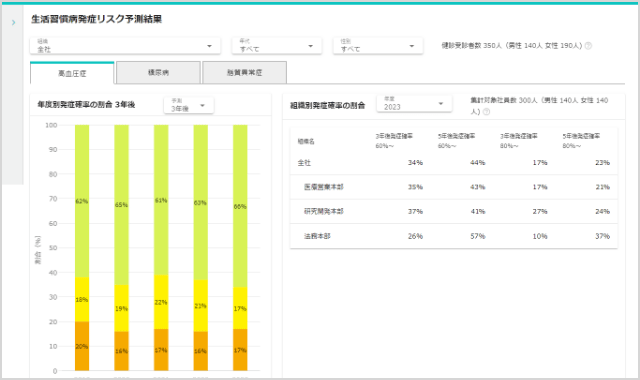Click the 57% cell for 法務本部
Screen dimensions: 640x380
coord(478,236)
